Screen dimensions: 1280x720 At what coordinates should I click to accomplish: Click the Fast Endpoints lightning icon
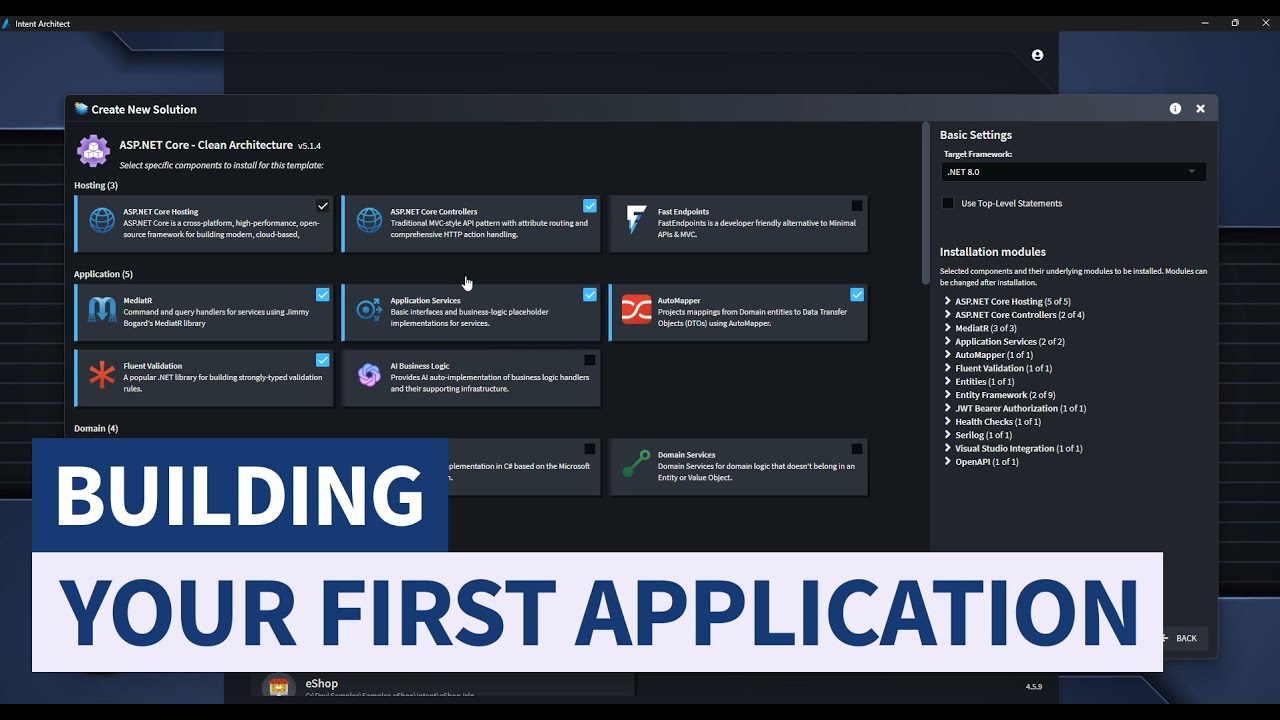636,220
